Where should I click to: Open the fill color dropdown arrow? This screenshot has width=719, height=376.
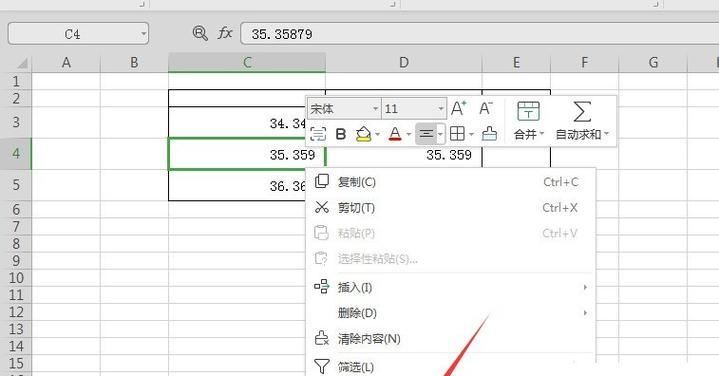pyautogui.click(x=377, y=134)
